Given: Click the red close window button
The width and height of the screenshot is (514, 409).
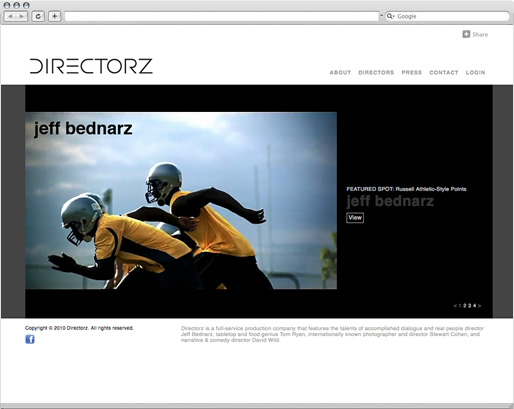Looking at the screenshot, I should tap(7, 5).
